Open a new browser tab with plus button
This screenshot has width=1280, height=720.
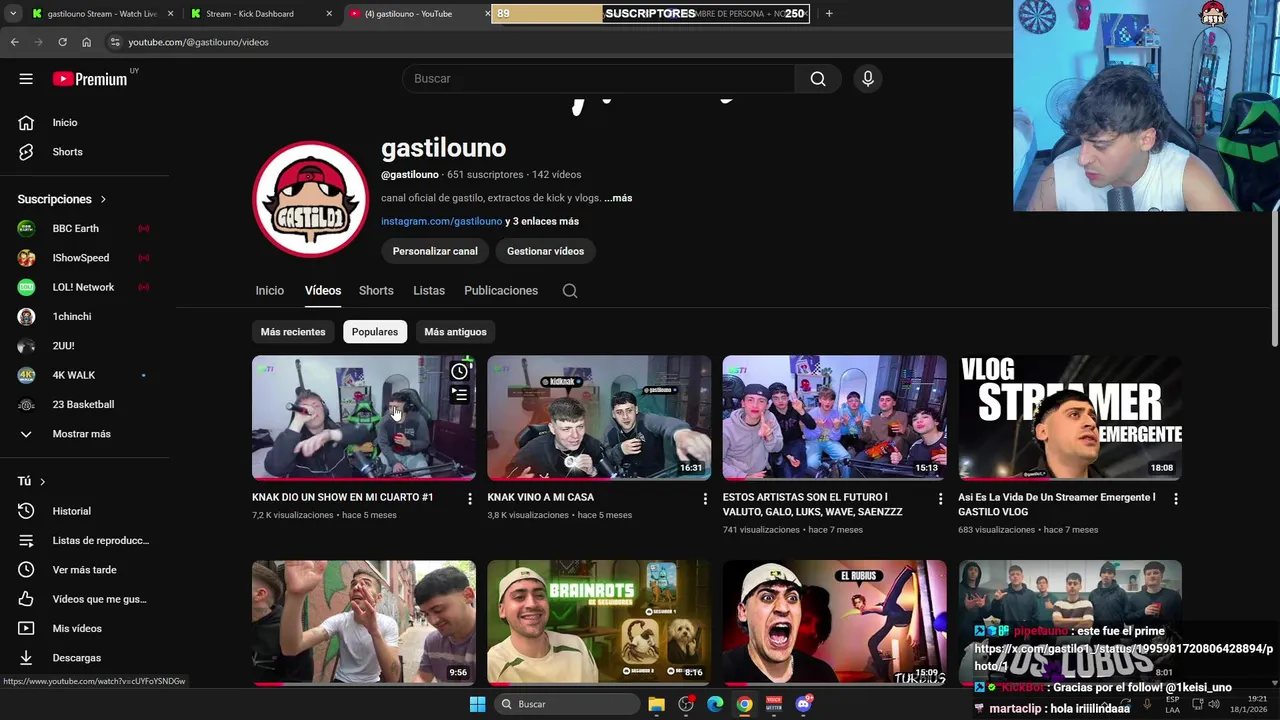(x=829, y=14)
